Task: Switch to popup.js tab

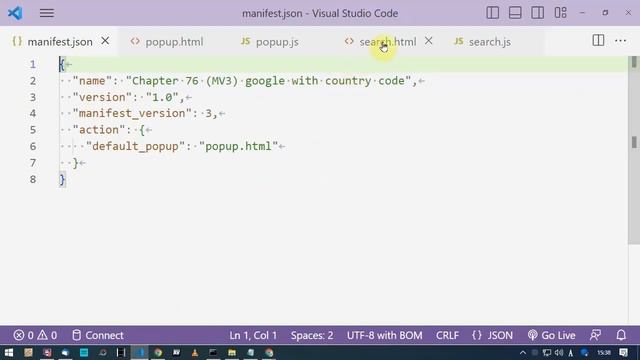Action: [x=277, y=42]
